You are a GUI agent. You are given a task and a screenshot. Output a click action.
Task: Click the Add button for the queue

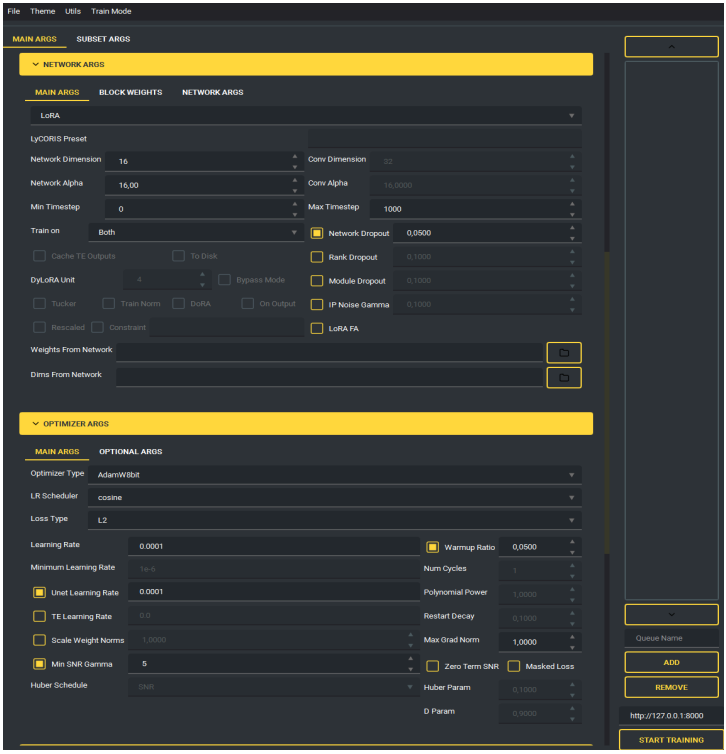point(671,662)
